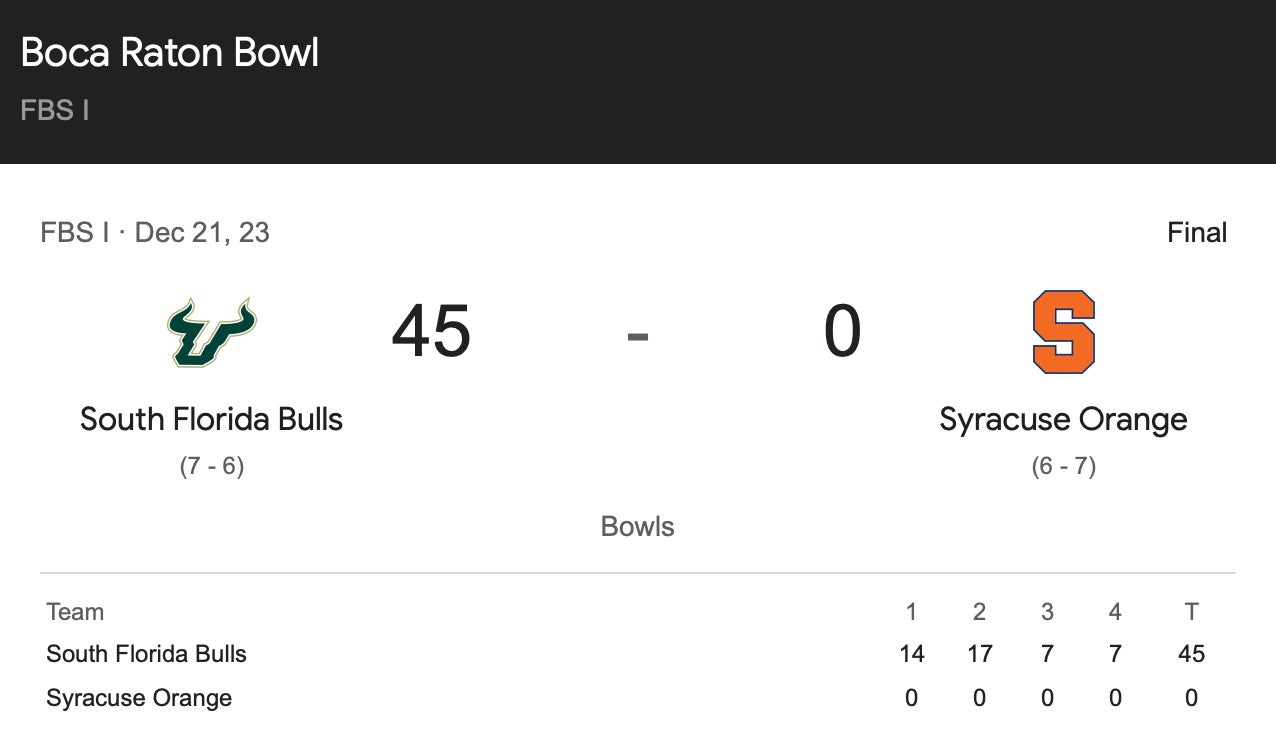Open the South Florida Bulls team name link
This screenshot has height=746, width=1276.
click(211, 419)
